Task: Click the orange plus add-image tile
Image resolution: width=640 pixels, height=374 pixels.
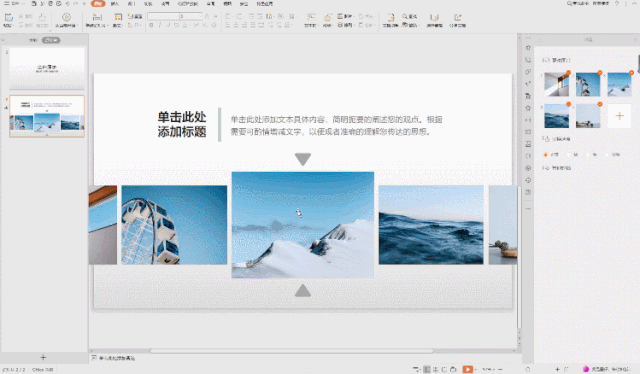Action: [x=619, y=116]
